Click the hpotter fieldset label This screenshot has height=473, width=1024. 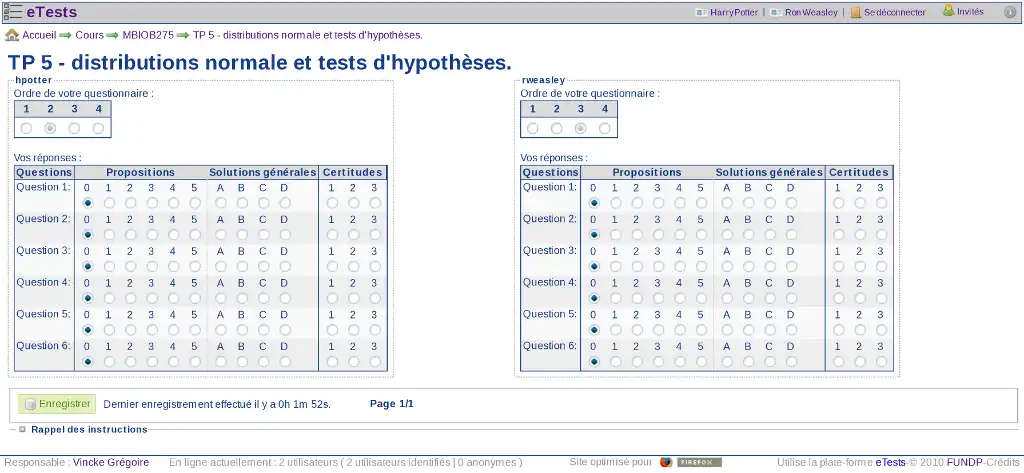point(33,80)
